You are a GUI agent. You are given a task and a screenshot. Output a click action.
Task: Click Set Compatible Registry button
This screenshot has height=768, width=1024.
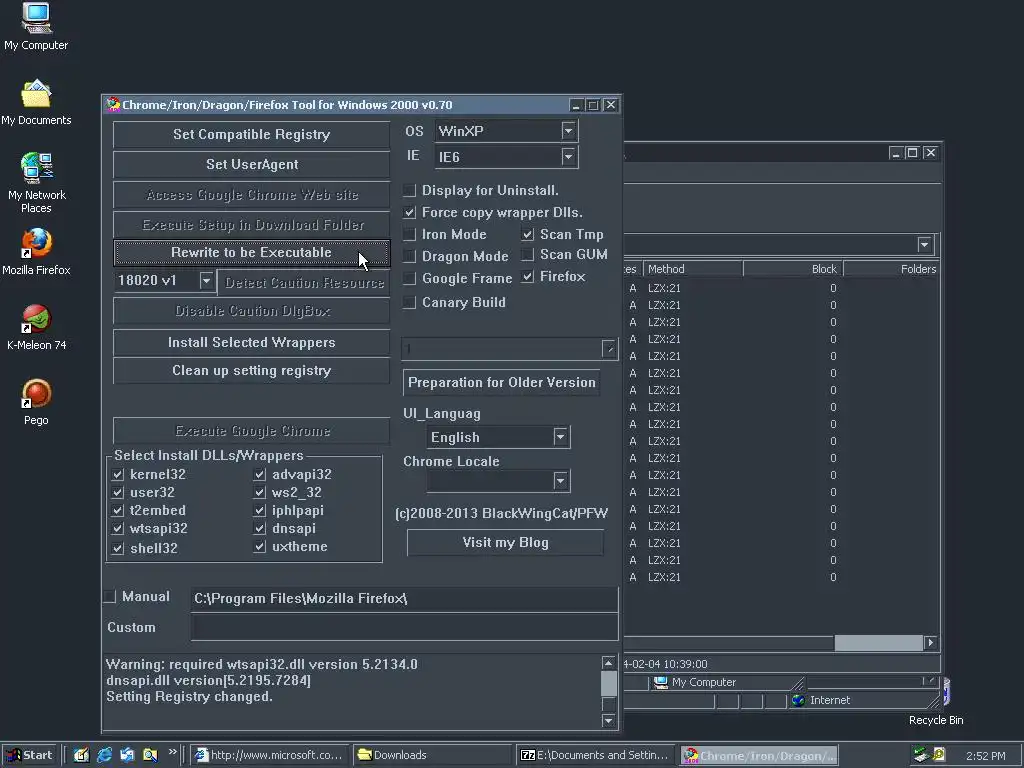[251, 135]
